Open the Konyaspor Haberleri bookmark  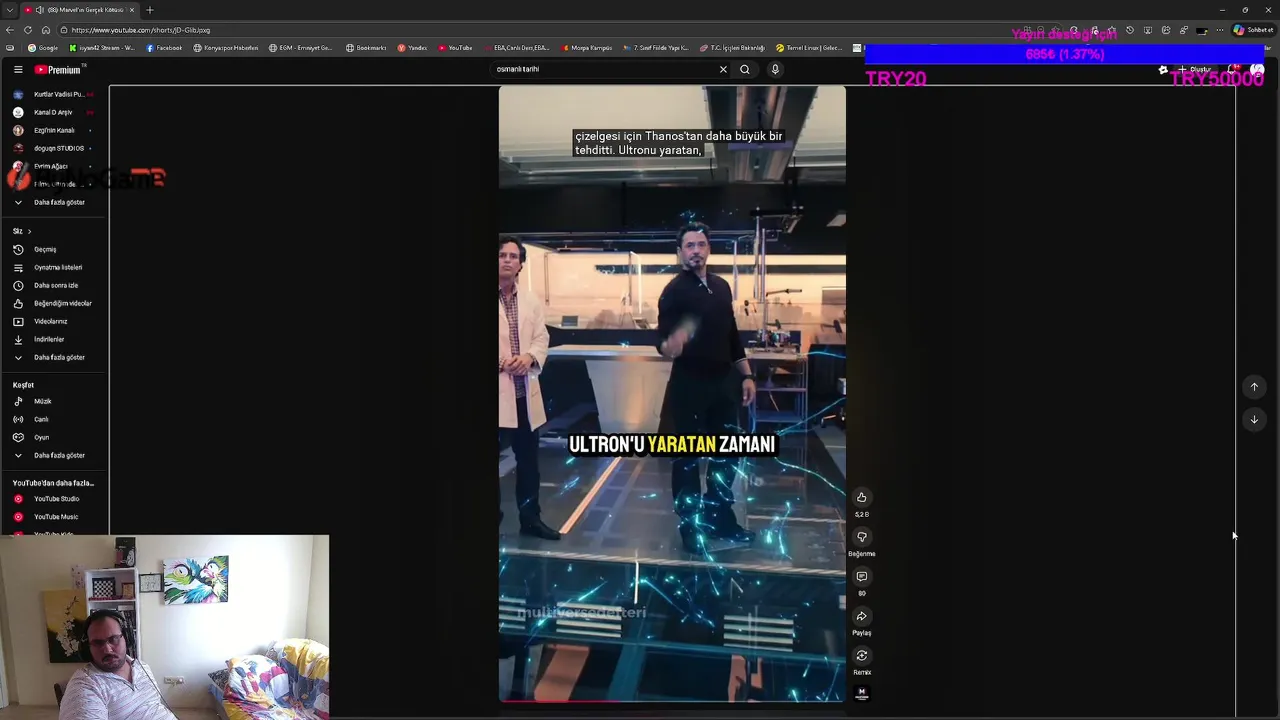(226, 48)
